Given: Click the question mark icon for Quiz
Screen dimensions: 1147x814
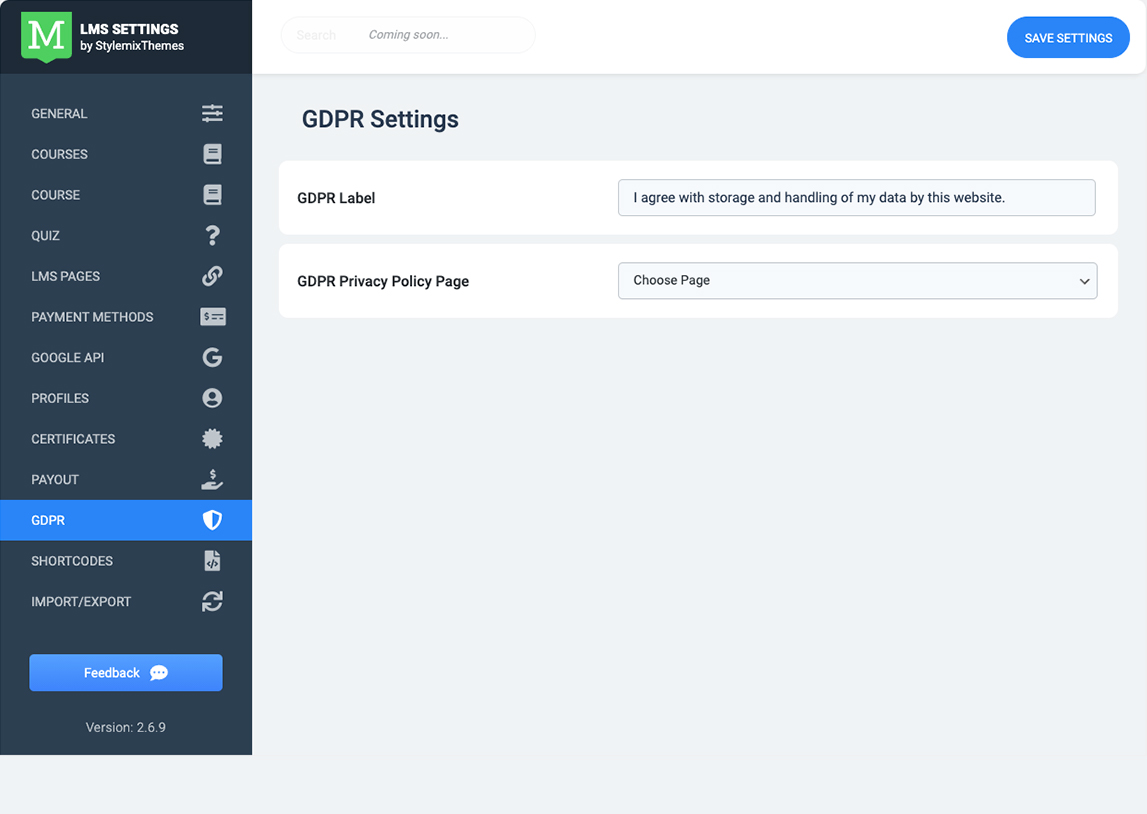Looking at the screenshot, I should click(x=212, y=235).
